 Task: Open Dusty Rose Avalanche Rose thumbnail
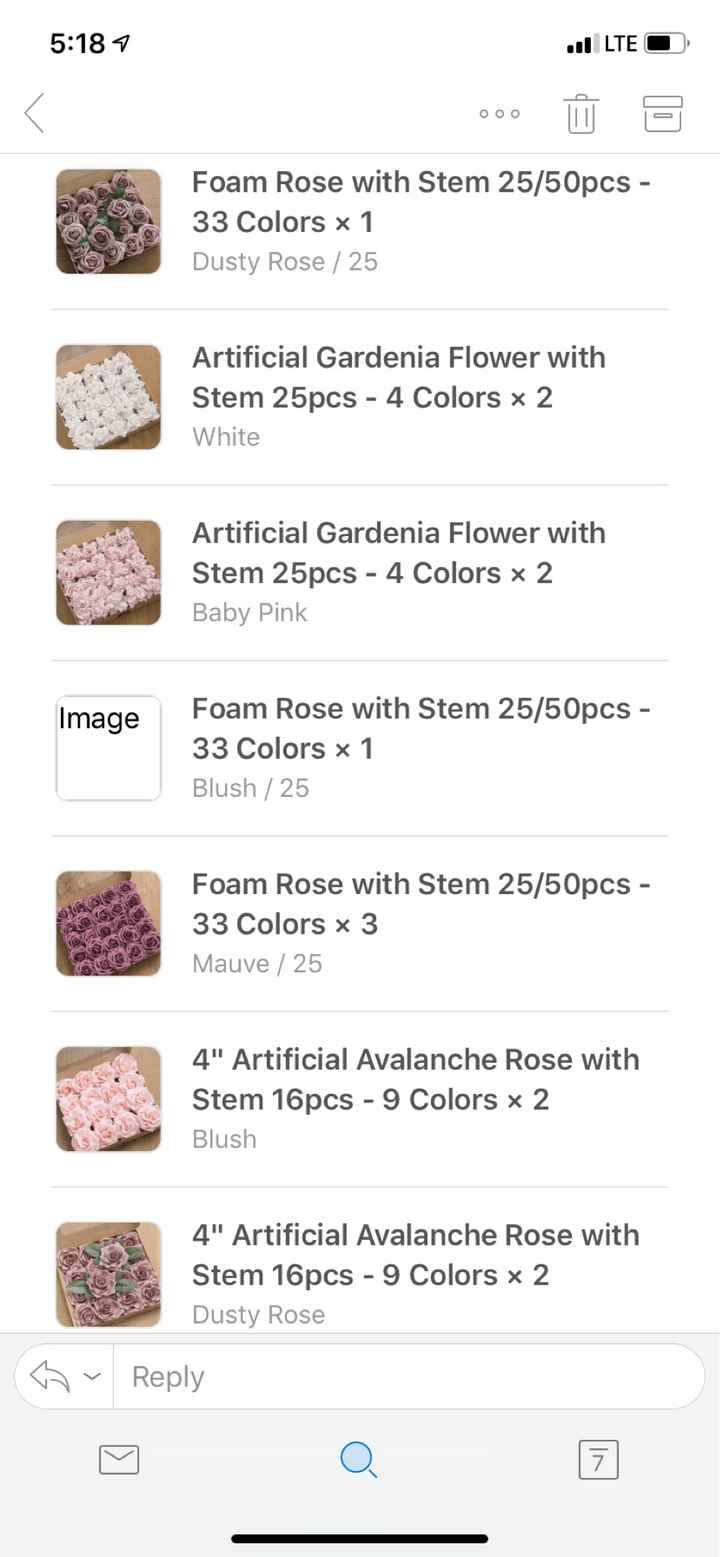tap(108, 1274)
